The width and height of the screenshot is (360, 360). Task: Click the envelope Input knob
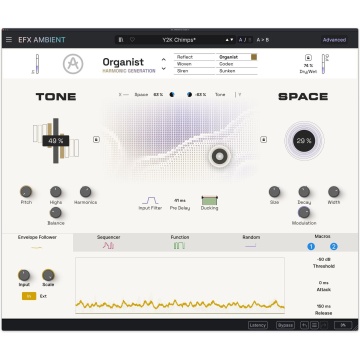[24, 275]
